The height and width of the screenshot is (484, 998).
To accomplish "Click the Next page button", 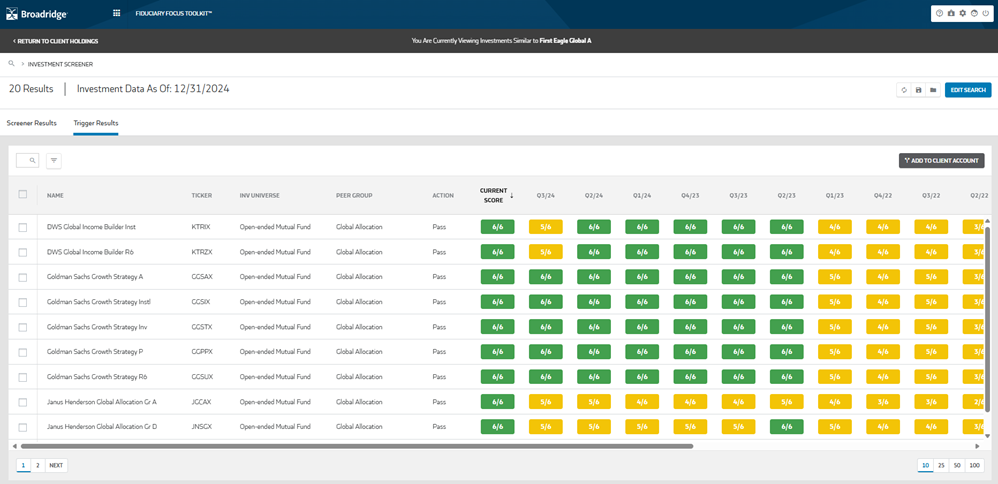I will (x=56, y=466).
